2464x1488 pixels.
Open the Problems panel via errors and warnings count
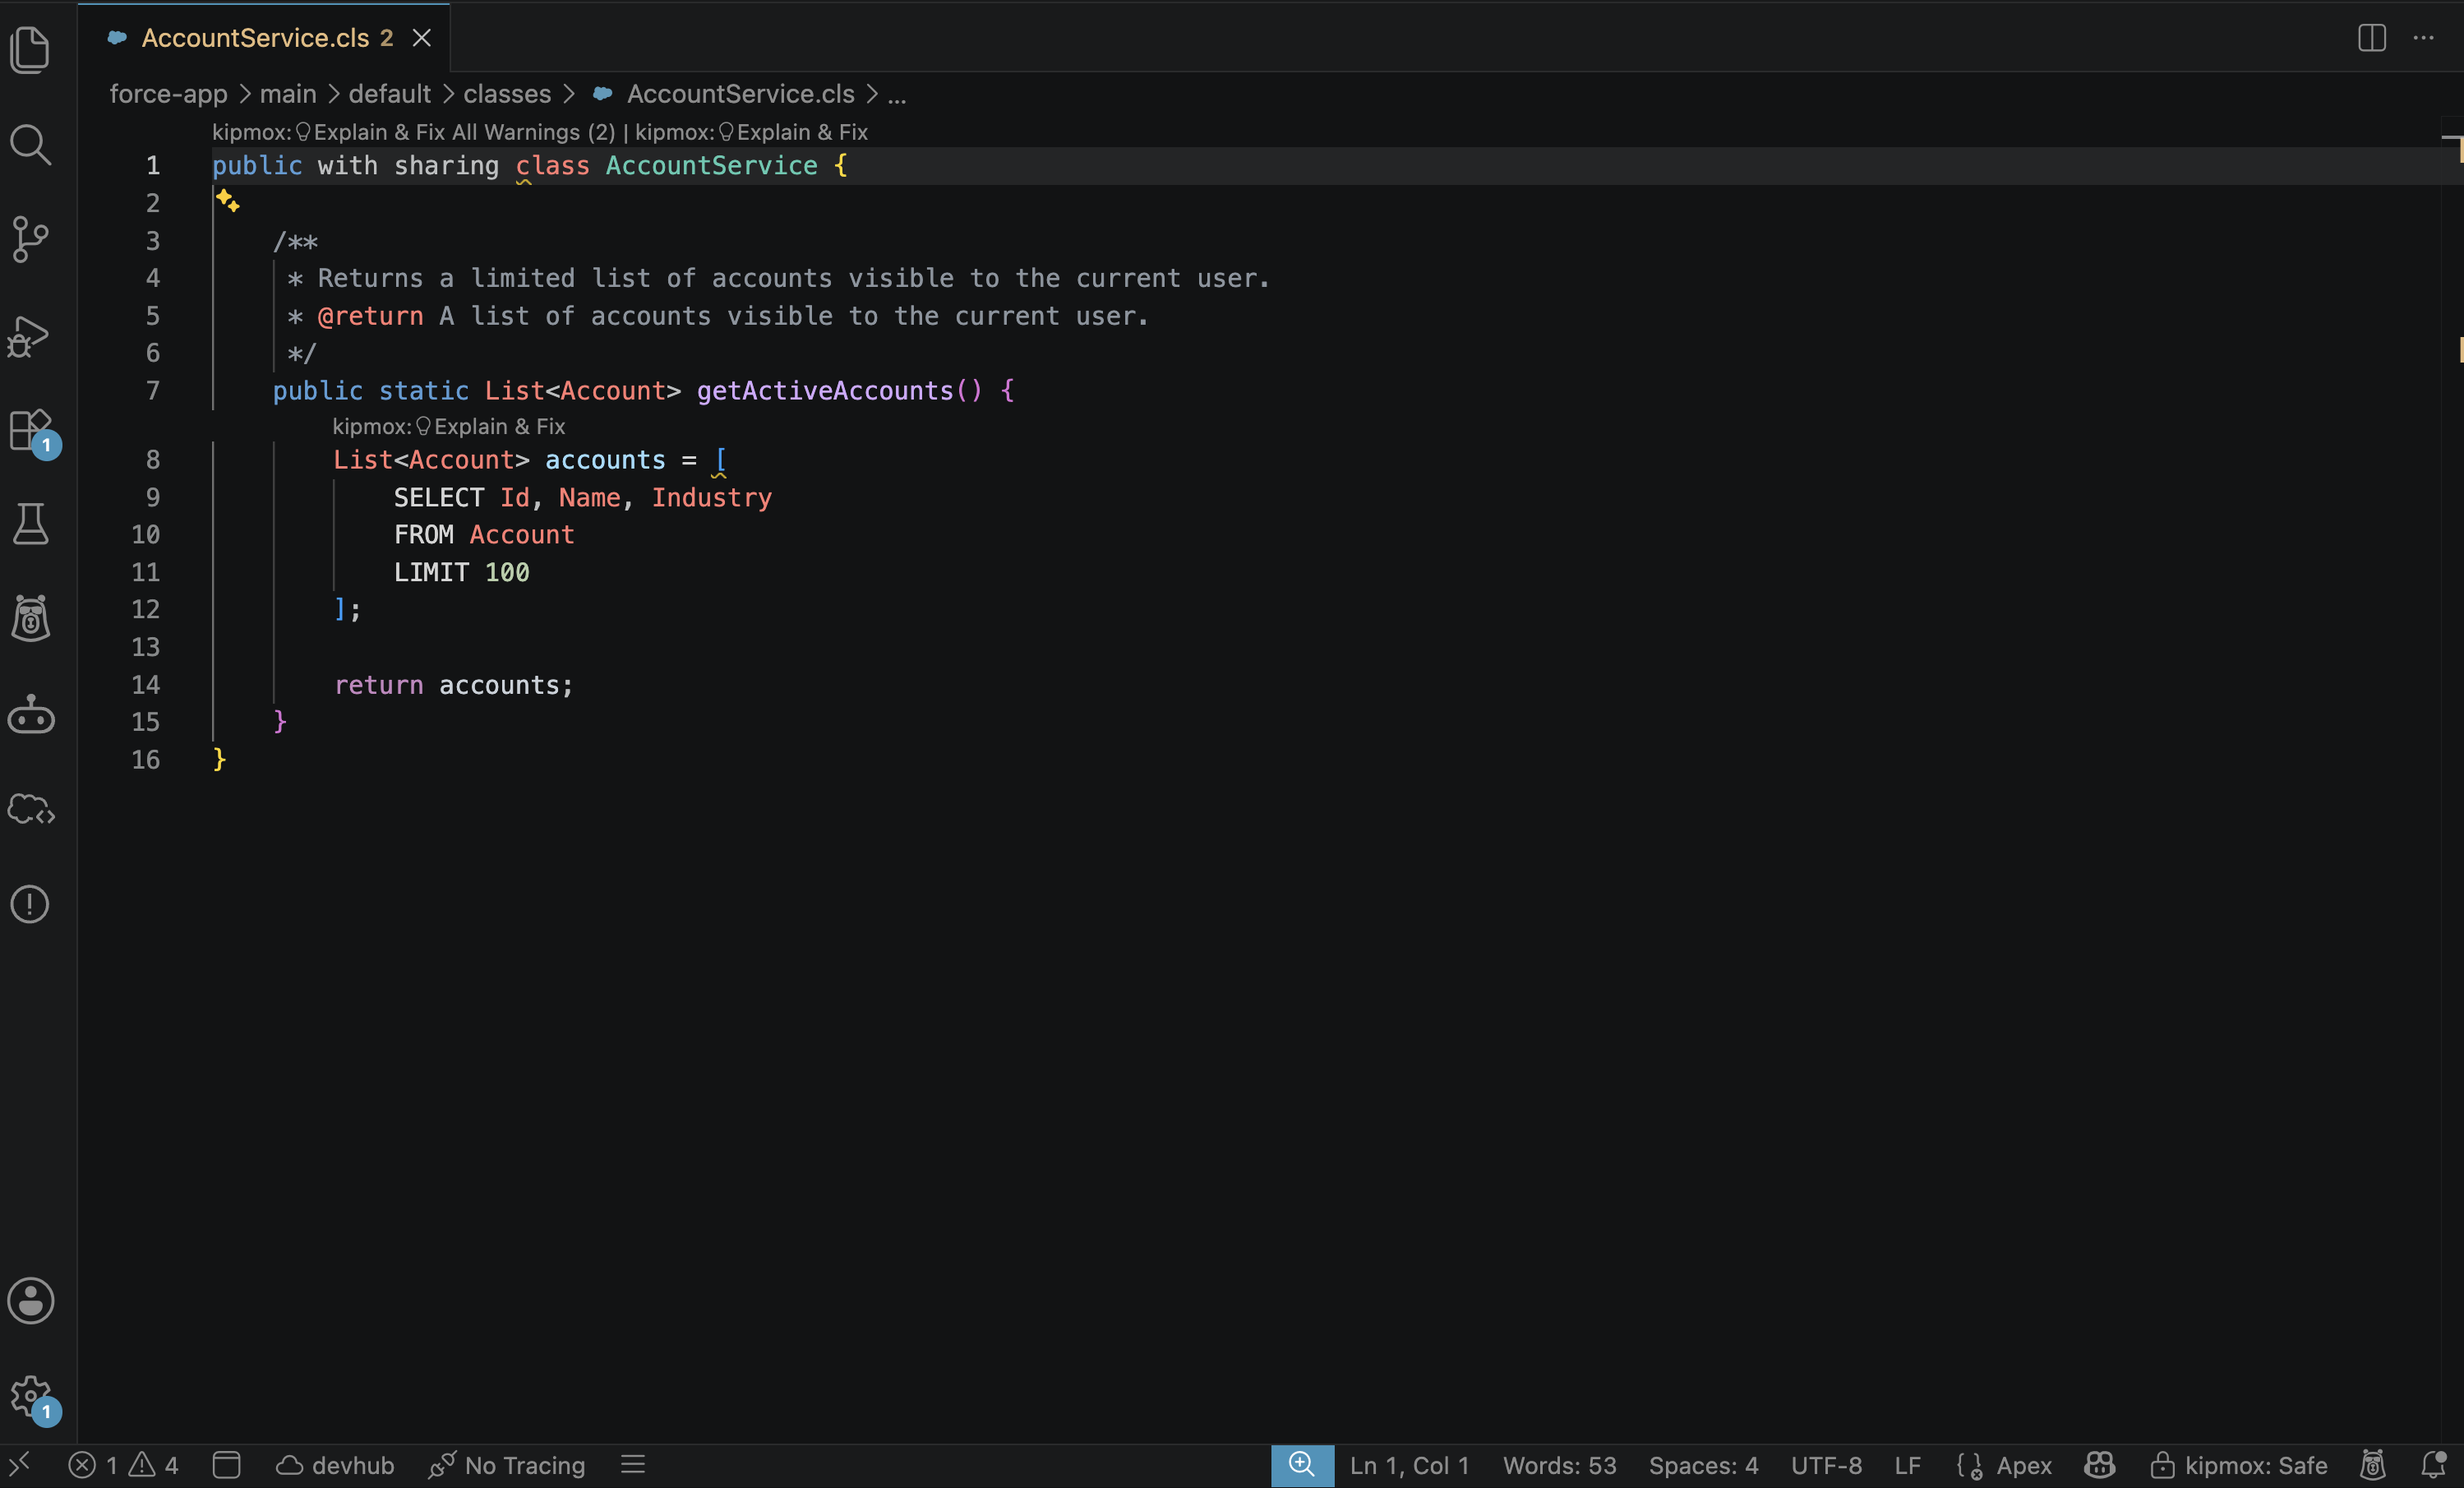click(124, 1465)
